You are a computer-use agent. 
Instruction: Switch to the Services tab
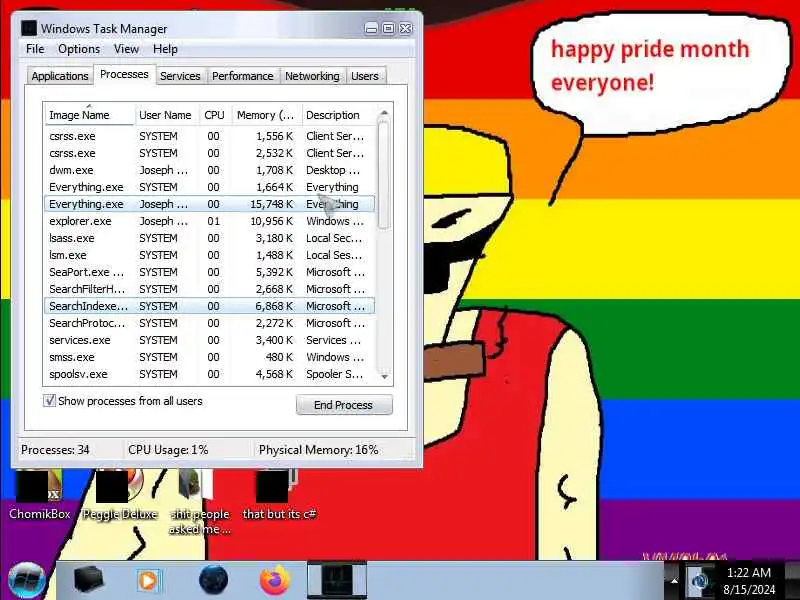180,76
